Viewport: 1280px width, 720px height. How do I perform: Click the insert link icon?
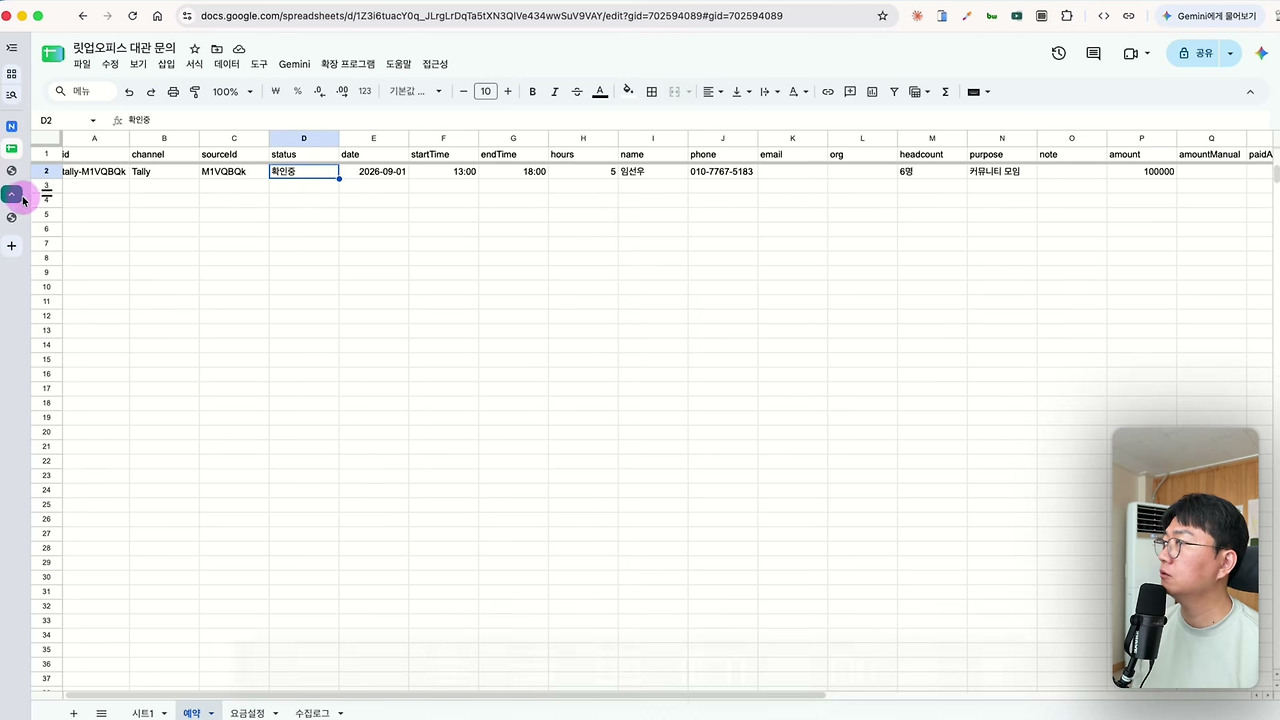pyautogui.click(x=828, y=92)
